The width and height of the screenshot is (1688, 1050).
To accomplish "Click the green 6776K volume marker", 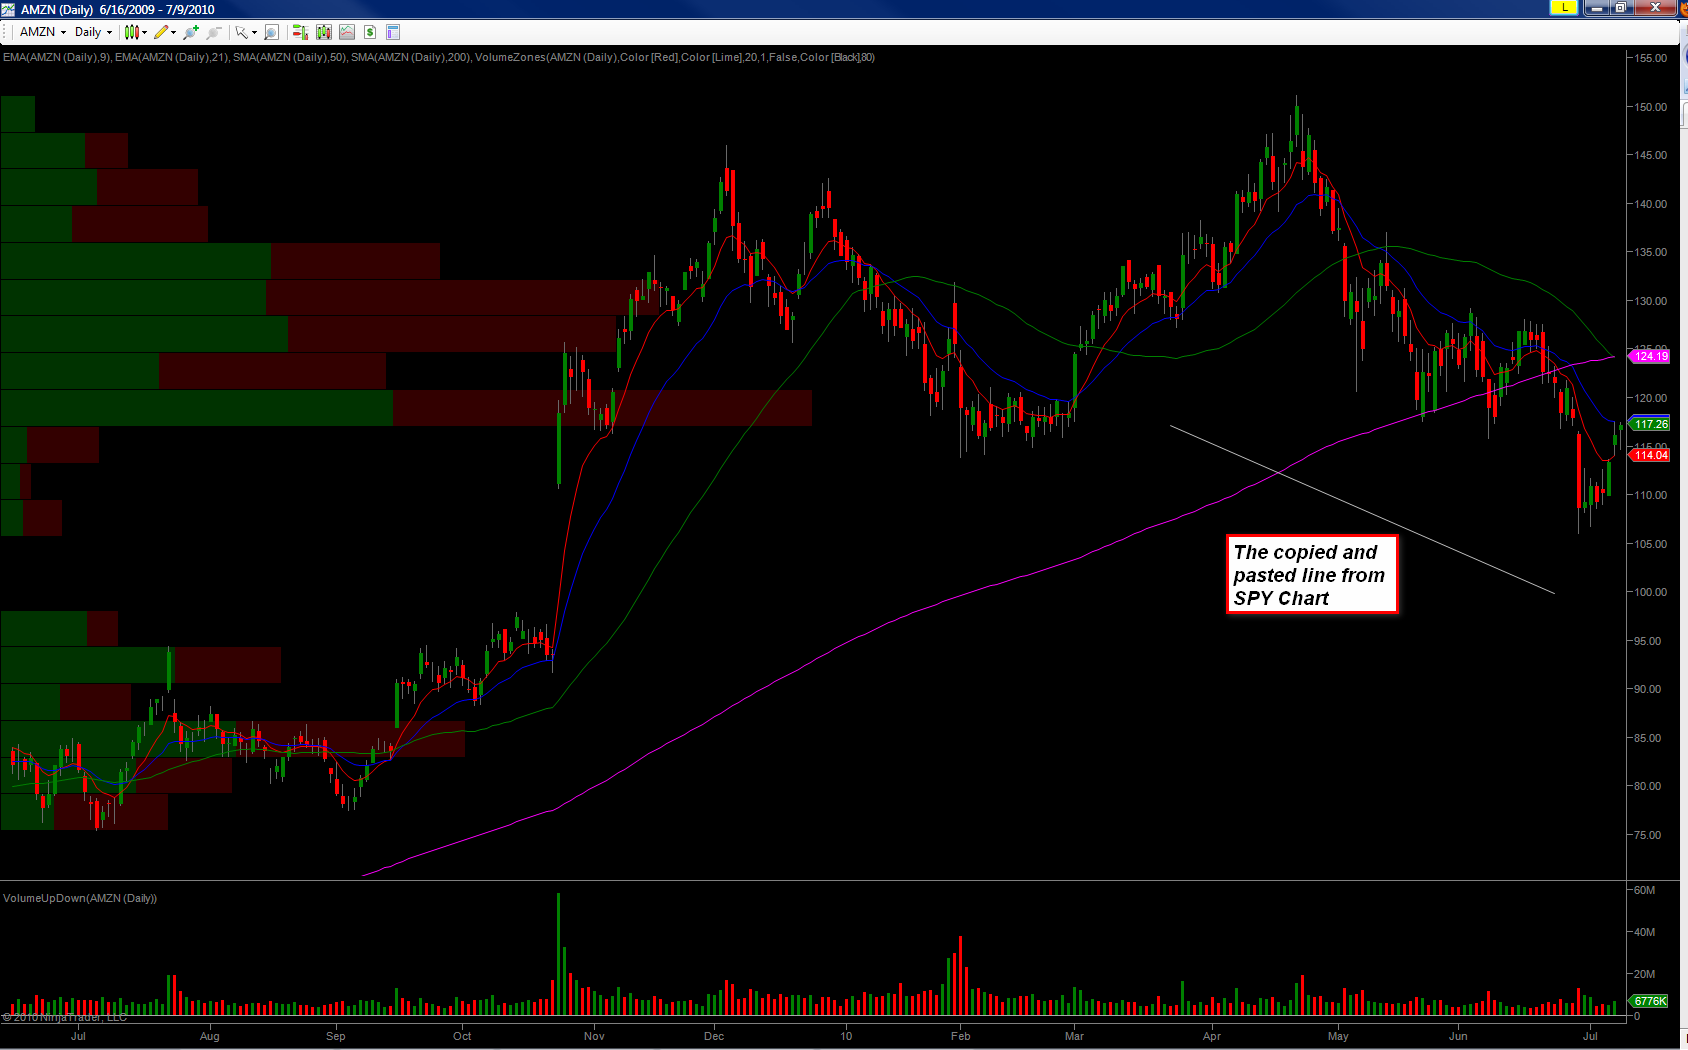I will point(1650,1001).
